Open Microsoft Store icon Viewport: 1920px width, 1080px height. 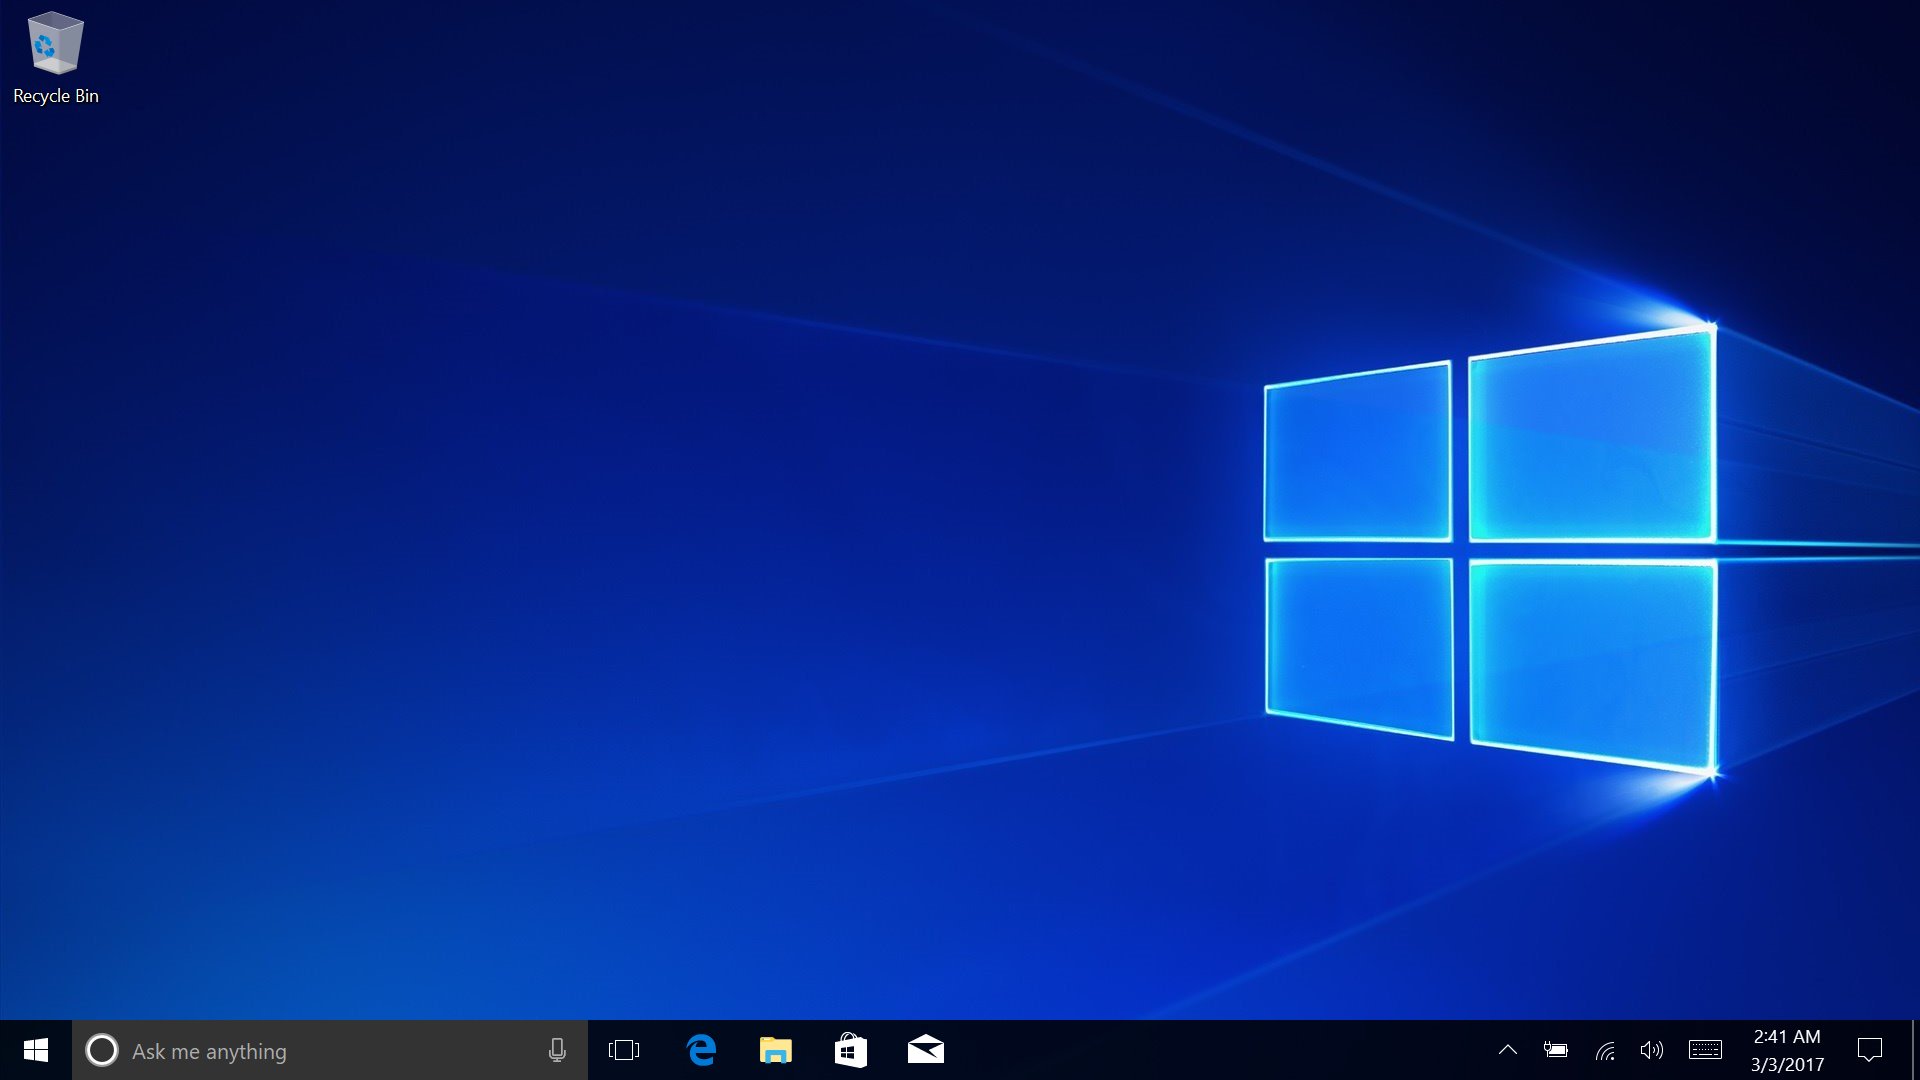click(x=849, y=1050)
